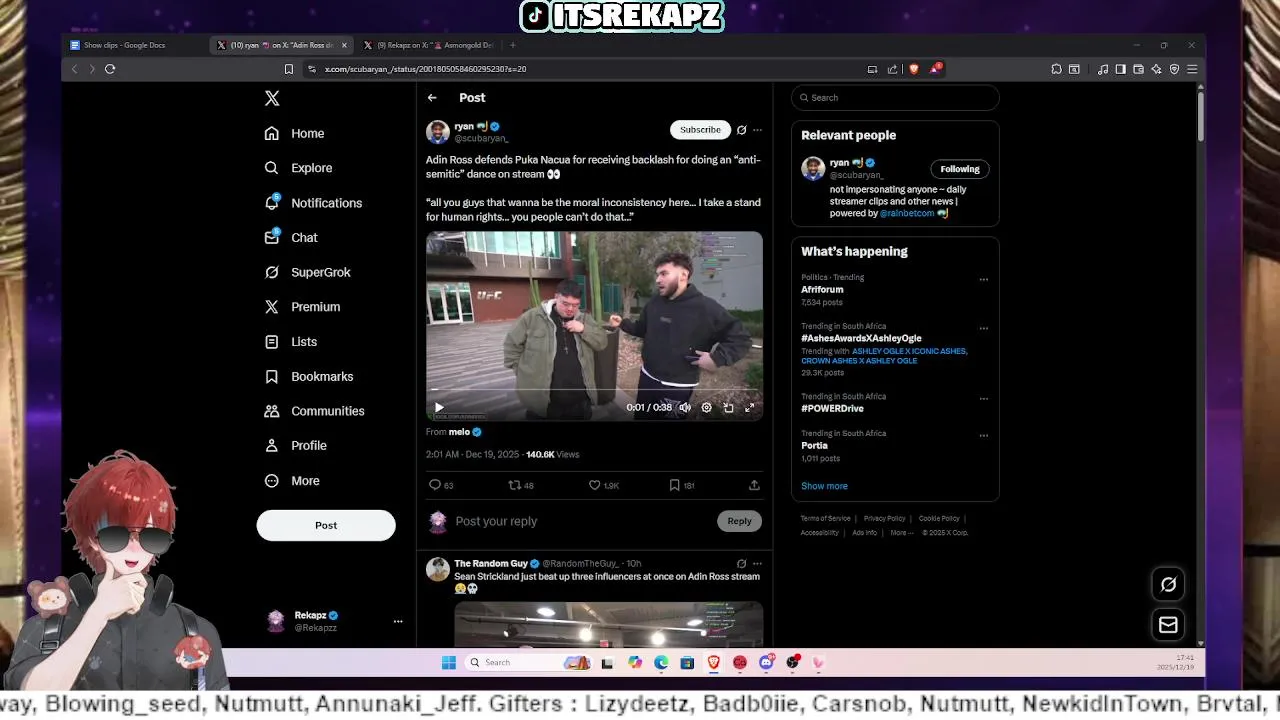
Task: Bookmark the post with 181 bookmarks
Action: tap(682, 485)
